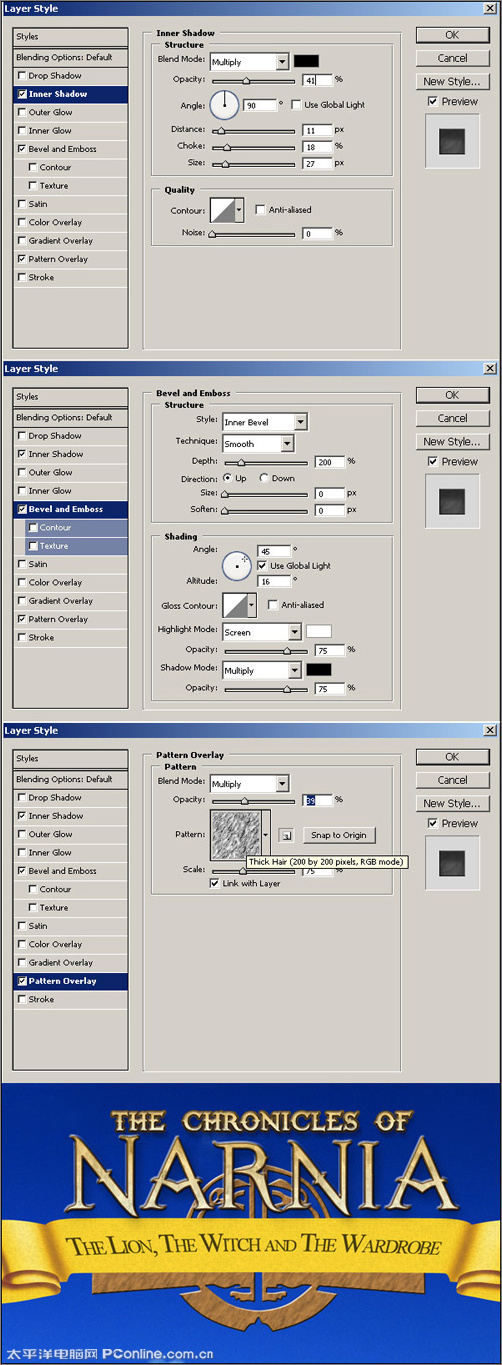Viewport: 502px width, 1365px height.
Task: Enable Drop Shadow checkbox in the Inner Shadow dialog
Action: point(22,76)
